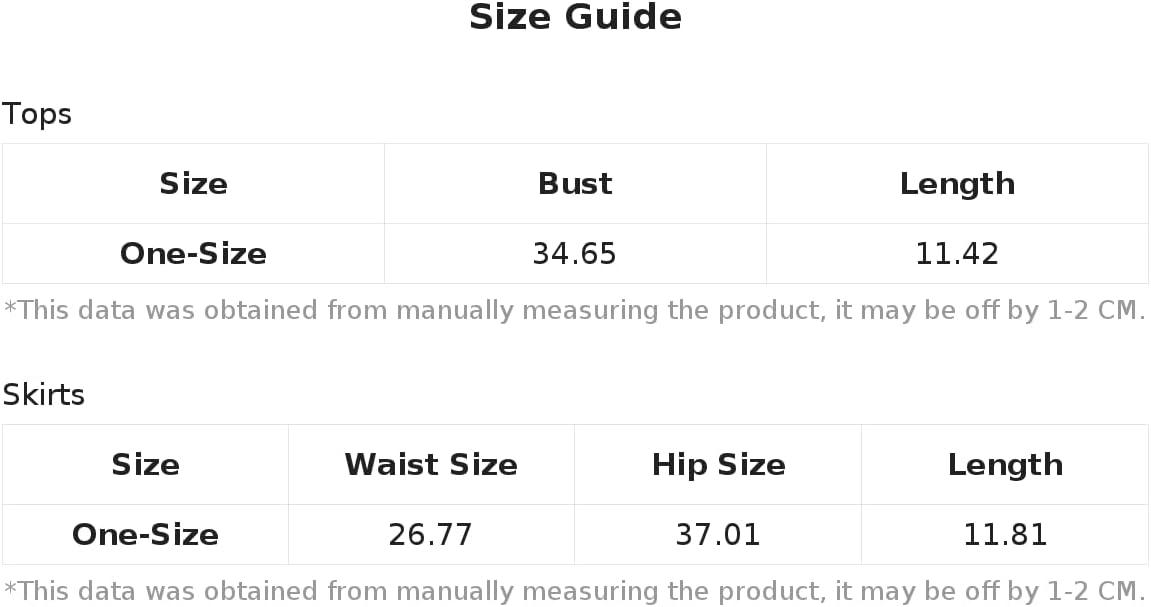
Task: Click the waist value 26.77
Action: pyautogui.click(x=430, y=535)
